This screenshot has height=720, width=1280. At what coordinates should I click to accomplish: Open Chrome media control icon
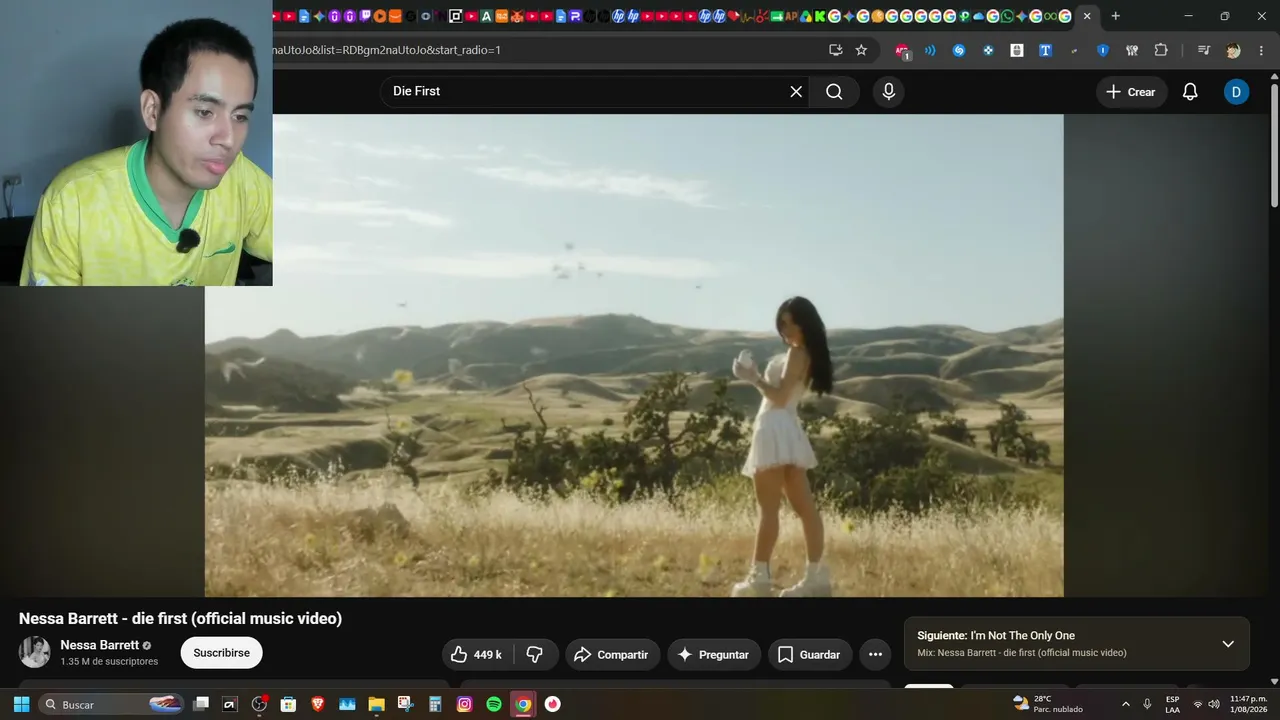click(1204, 50)
